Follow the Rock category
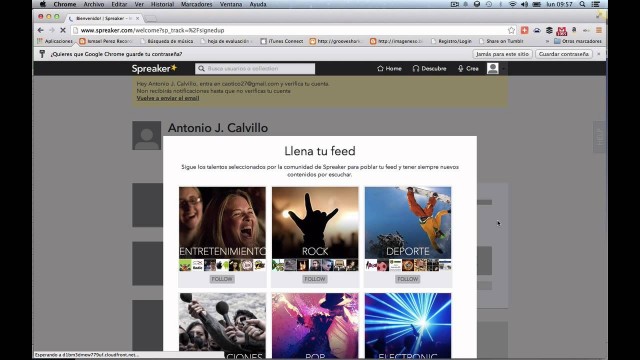The width and height of the screenshot is (640, 360). point(315,279)
